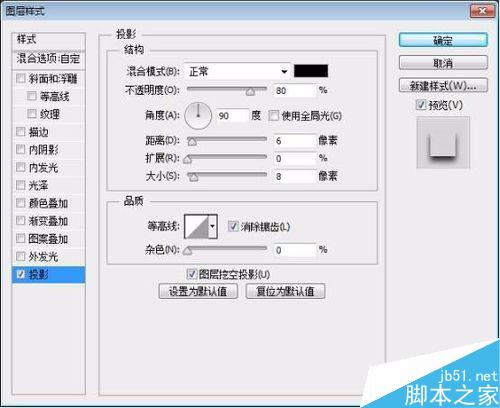Screen dimensions: 500x408
Task: Click the 大小 value field showing 8
Action: pyautogui.click(x=295, y=176)
